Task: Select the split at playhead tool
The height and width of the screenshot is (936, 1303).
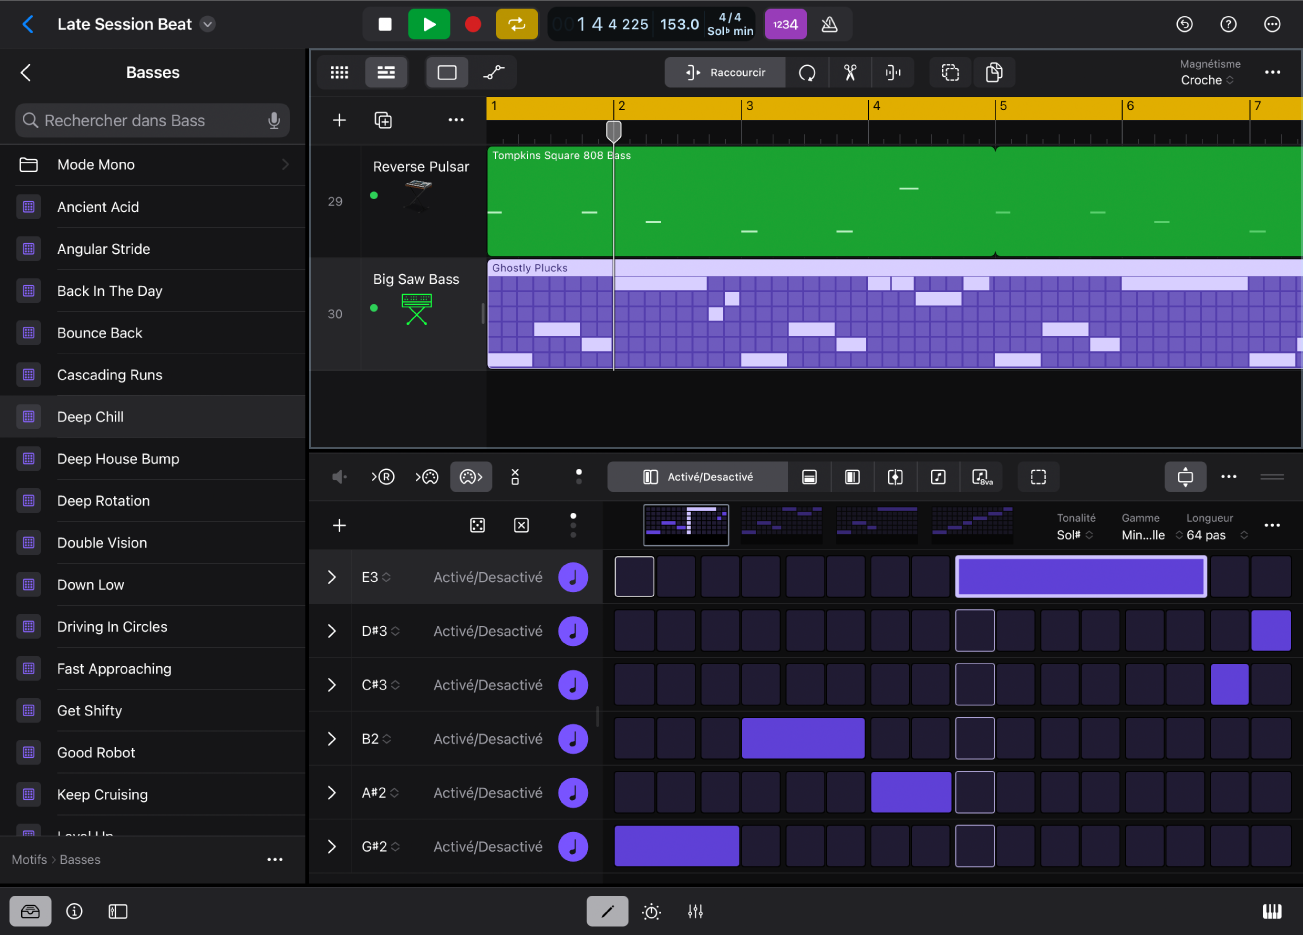Action: pos(893,72)
